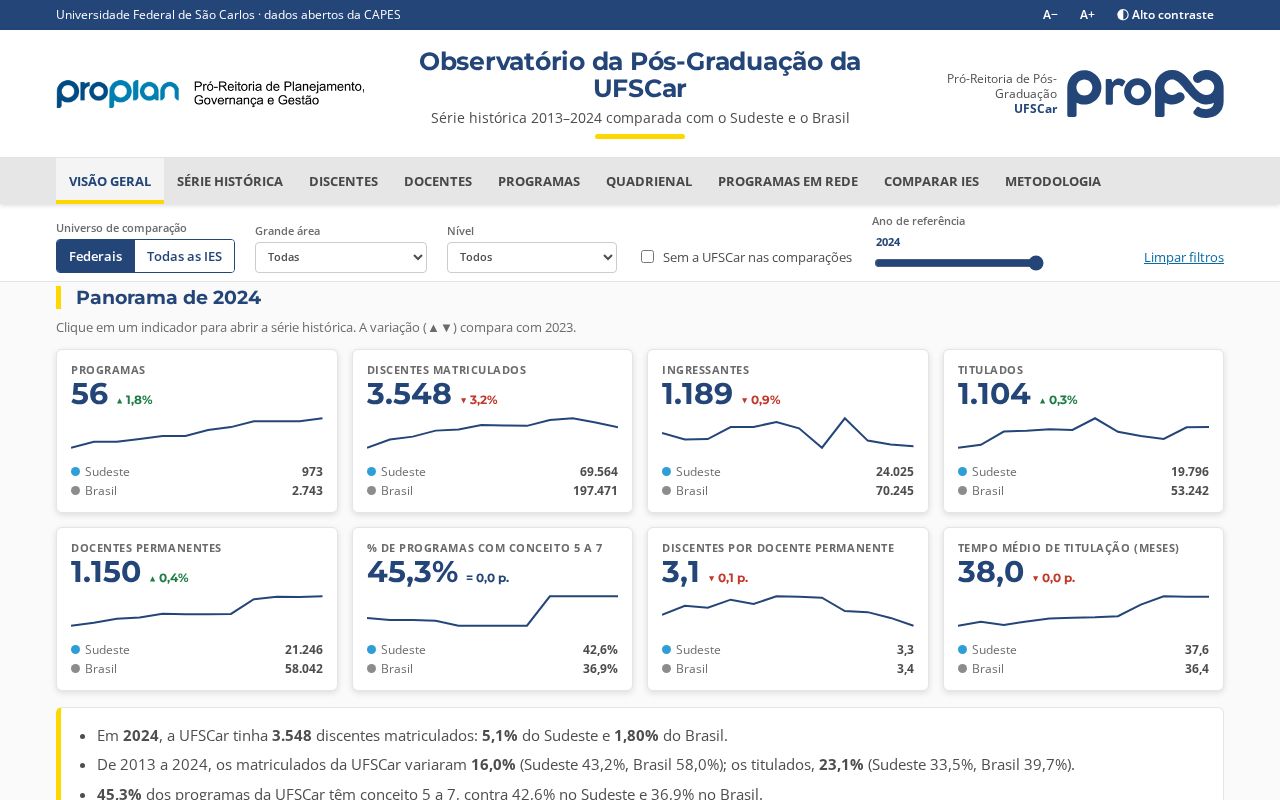1280x800 pixels.
Task: Increase font size with A+ button
Action: [1087, 15]
